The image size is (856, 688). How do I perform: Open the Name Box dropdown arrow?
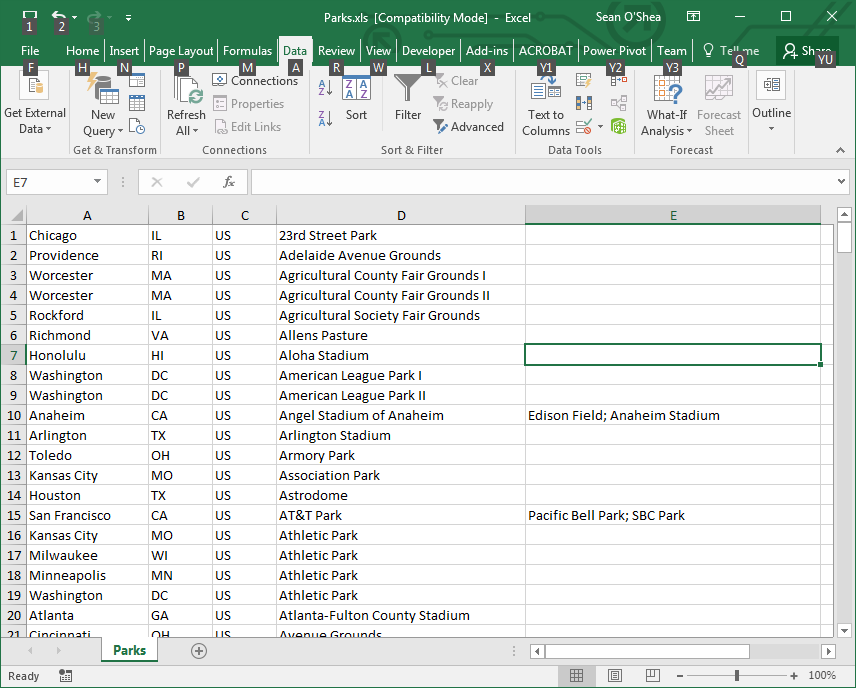coord(97,181)
